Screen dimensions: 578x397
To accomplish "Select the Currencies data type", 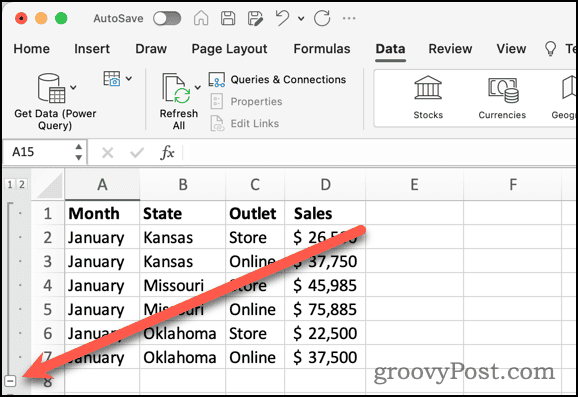I will tap(502, 98).
